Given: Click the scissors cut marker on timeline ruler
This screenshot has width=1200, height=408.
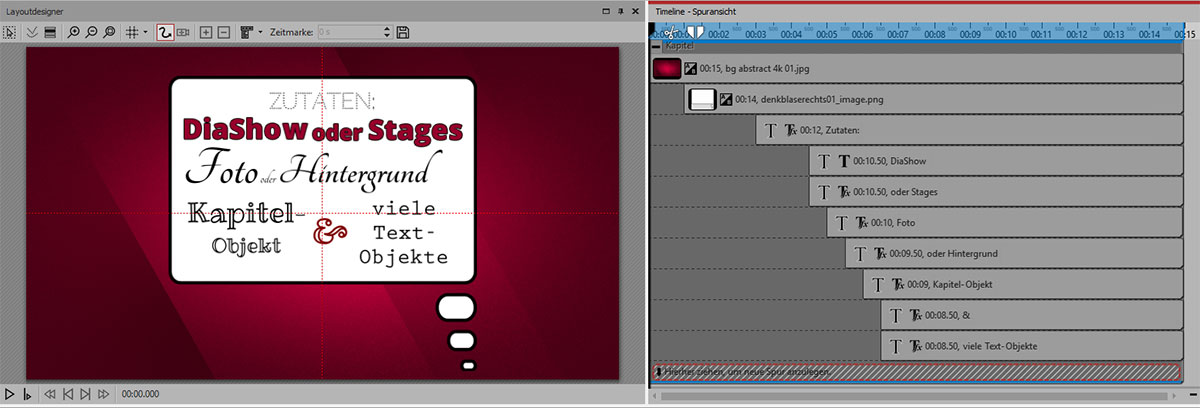Looking at the screenshot, I should click(x=671, y=32).
